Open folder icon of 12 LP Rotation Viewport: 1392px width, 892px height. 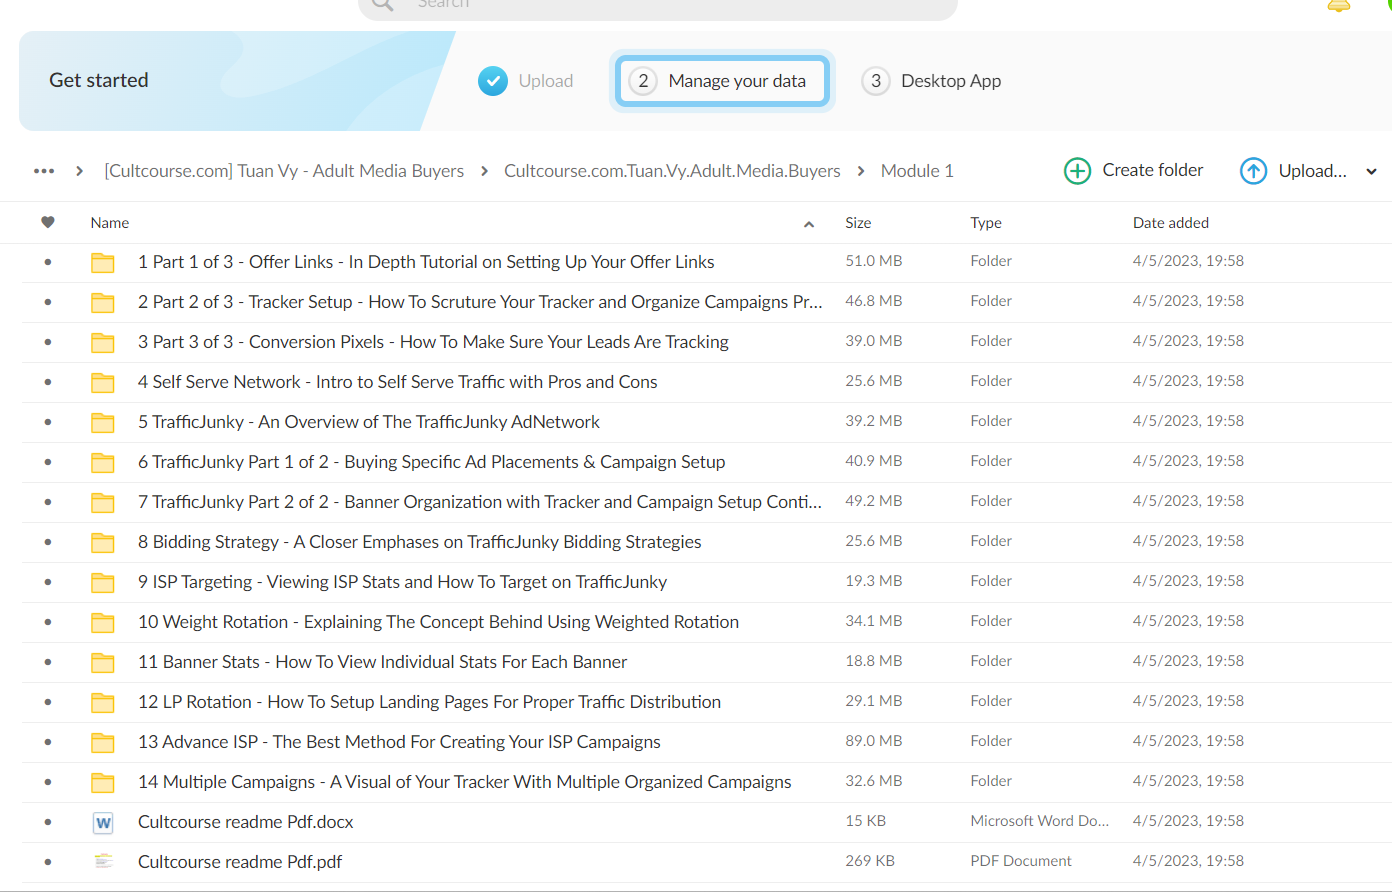pyautogui.click(x=103, y=702)
